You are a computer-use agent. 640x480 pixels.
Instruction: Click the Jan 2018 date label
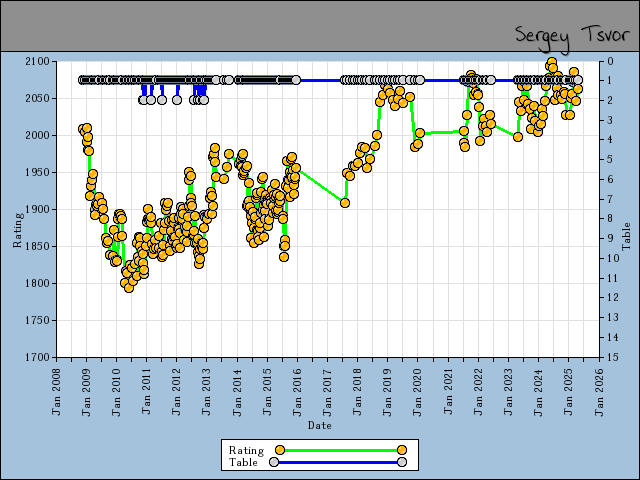[358, 392]
